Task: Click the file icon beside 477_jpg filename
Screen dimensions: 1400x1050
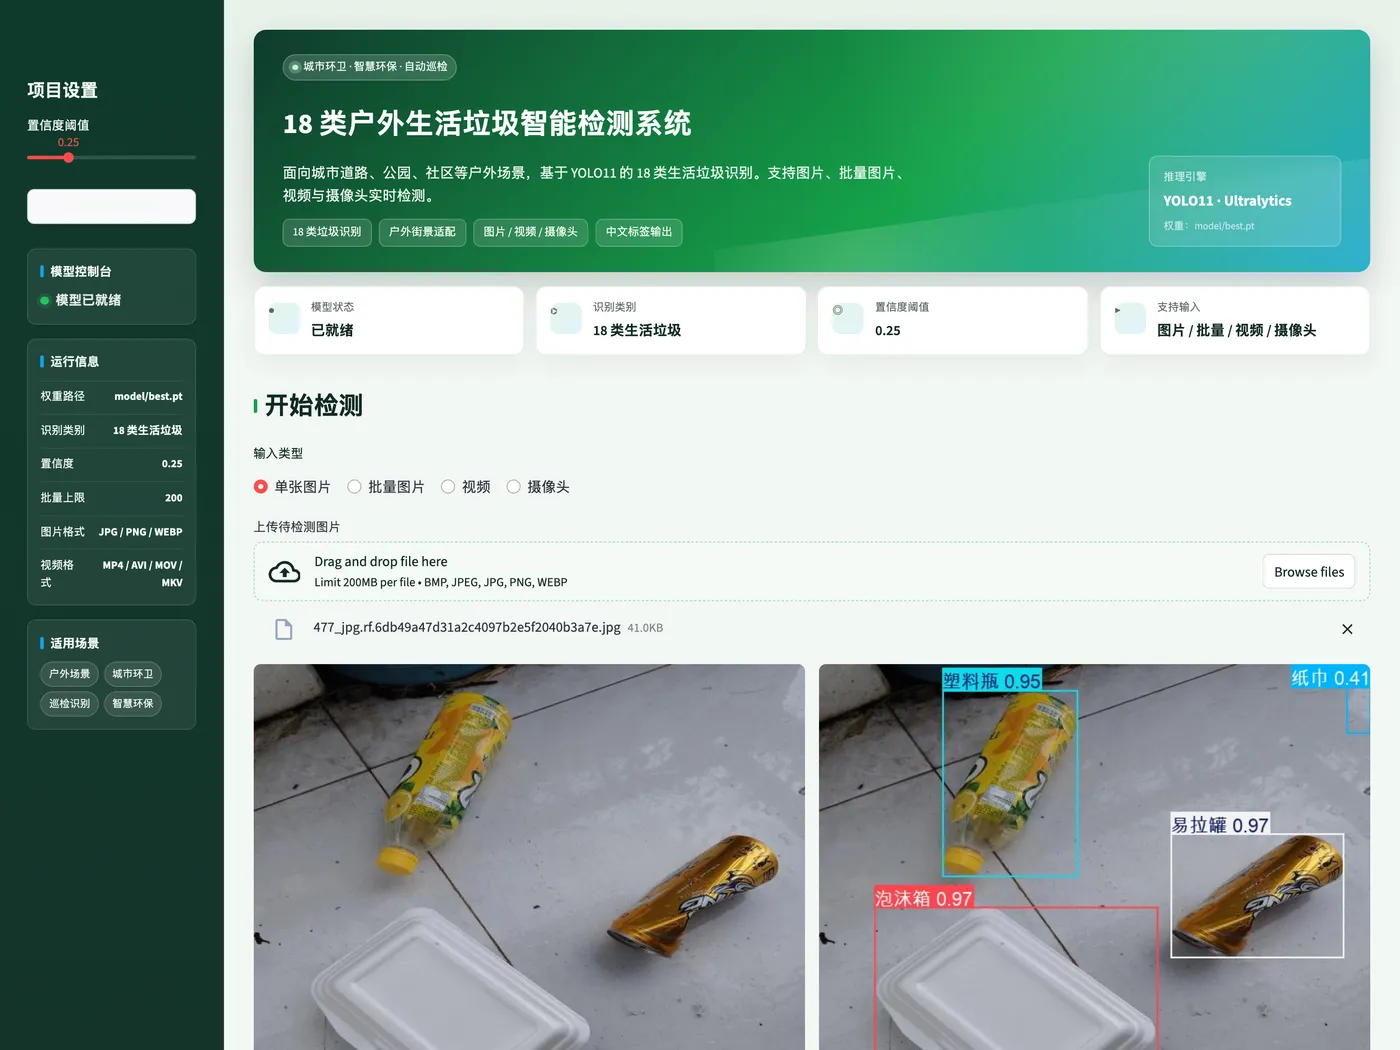Action: click(x=284, y=629)
